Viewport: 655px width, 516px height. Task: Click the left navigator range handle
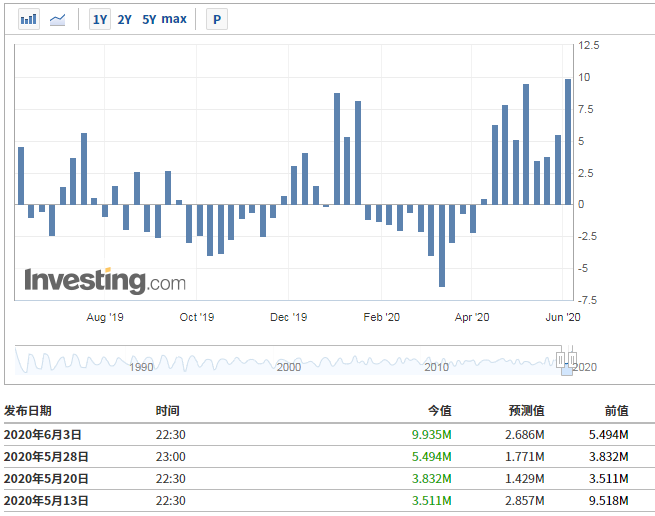tap(561, 359)
